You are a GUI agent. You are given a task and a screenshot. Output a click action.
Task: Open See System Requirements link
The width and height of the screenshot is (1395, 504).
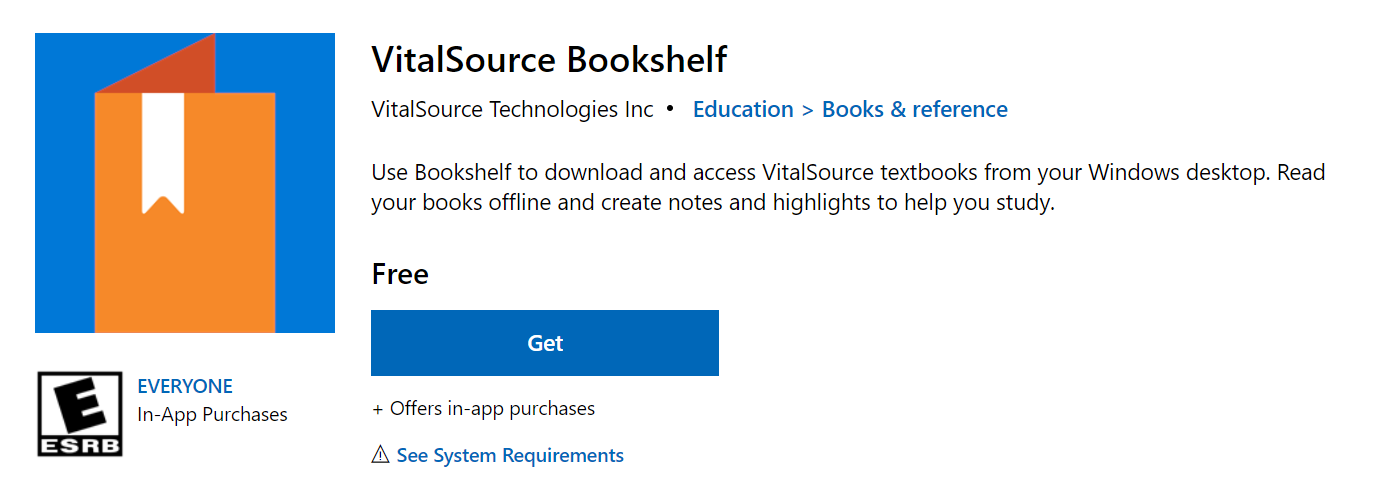(x=510, y=455)
